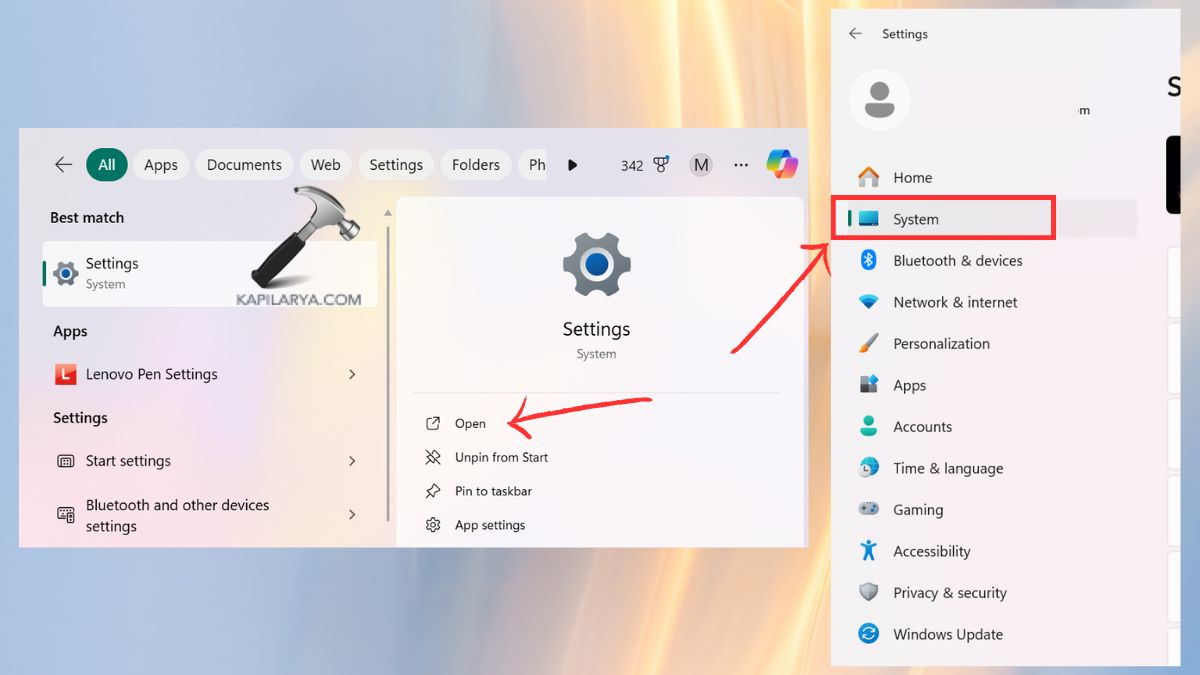Open the ellipsis menu in search bar
Viewport: 1200px width, 675px height.
point(740,164)
